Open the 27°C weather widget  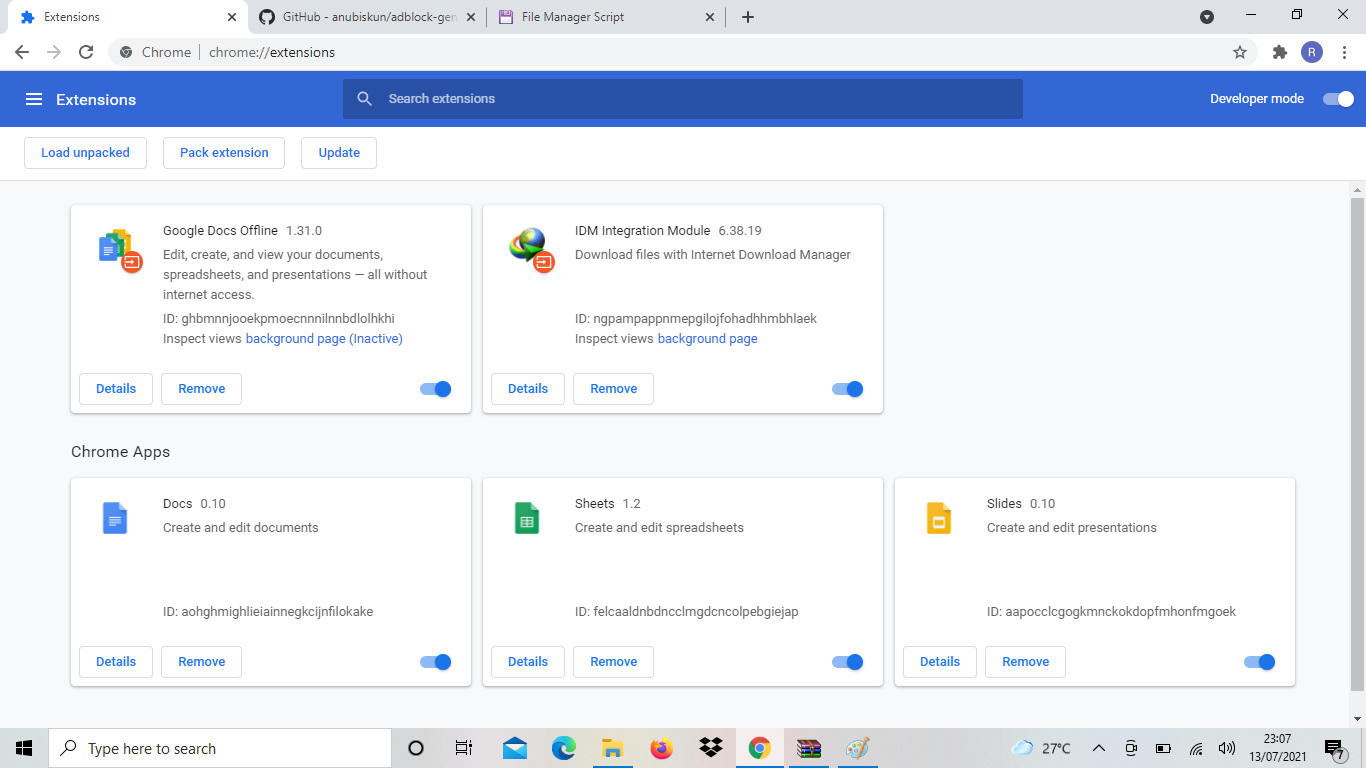point(1042,748)
